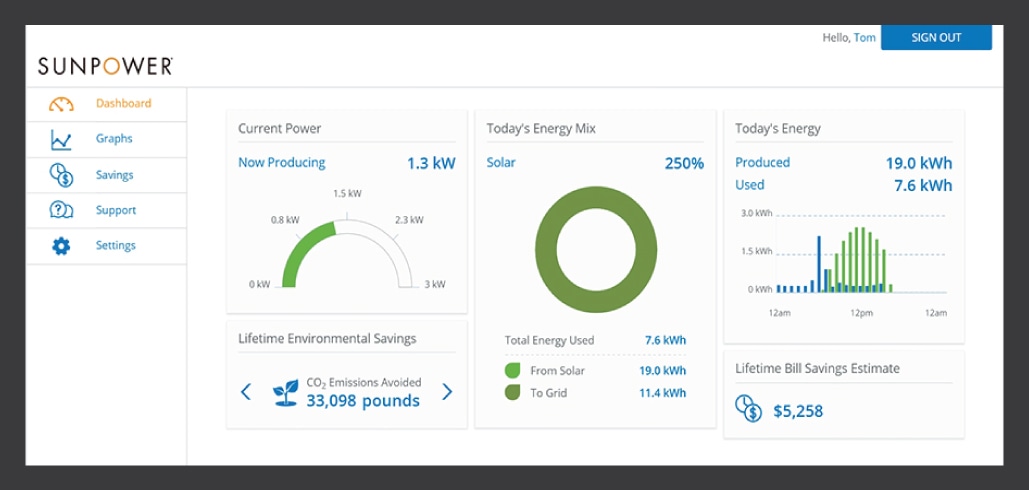
Task: Click the Used label in Today's Energy
Action: coord(749,185)
